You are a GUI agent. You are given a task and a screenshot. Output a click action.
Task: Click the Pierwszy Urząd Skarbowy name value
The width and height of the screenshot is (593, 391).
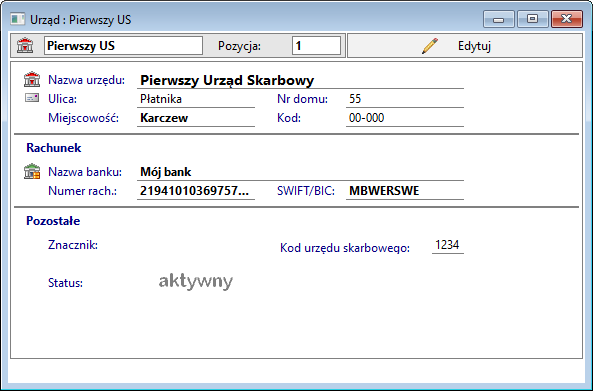pyautogui.click(x=227, y=80)
